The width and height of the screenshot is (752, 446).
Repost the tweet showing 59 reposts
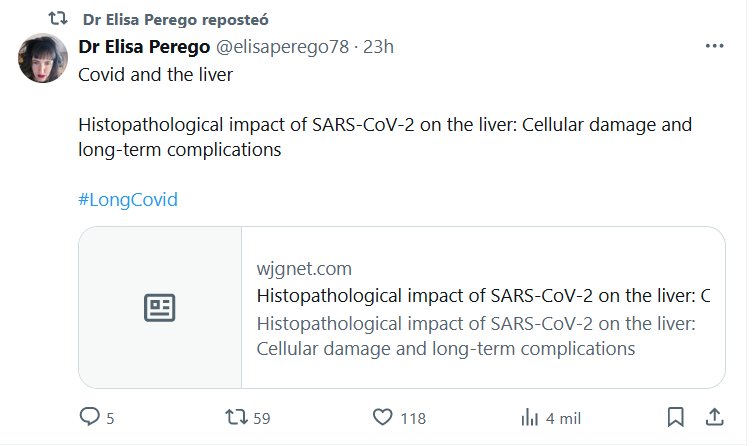(231, 418)
